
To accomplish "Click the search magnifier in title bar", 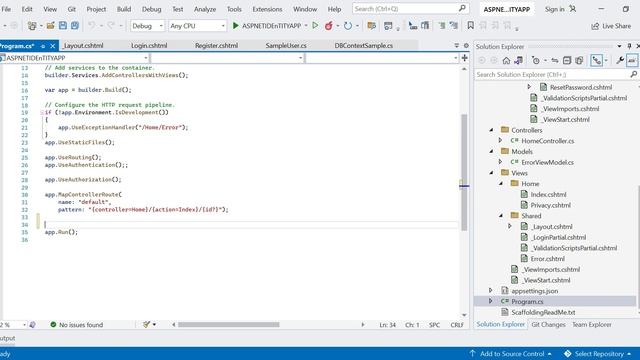I will 462,9.
